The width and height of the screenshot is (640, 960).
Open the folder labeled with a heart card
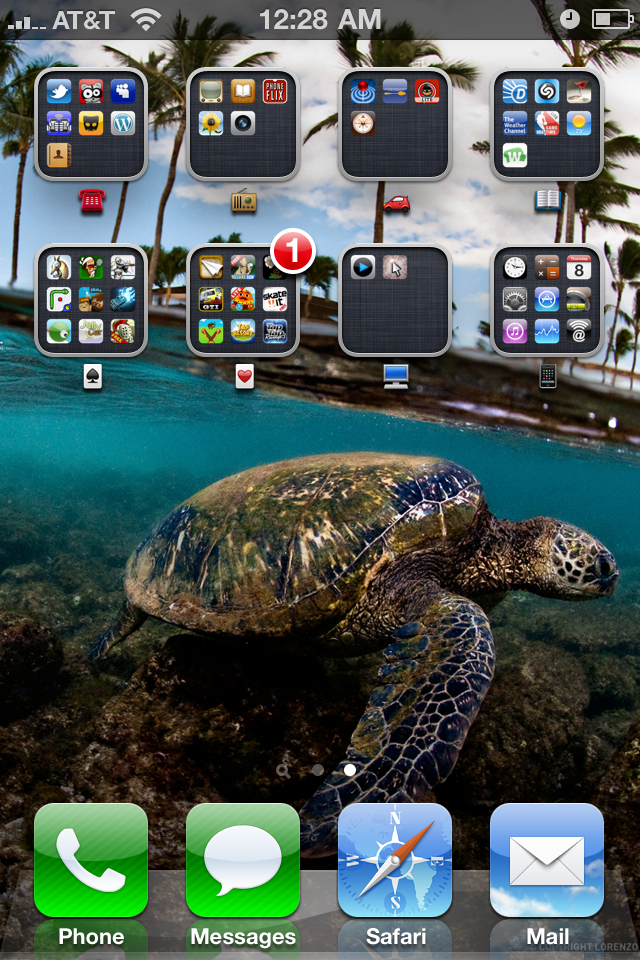(243, 300)
